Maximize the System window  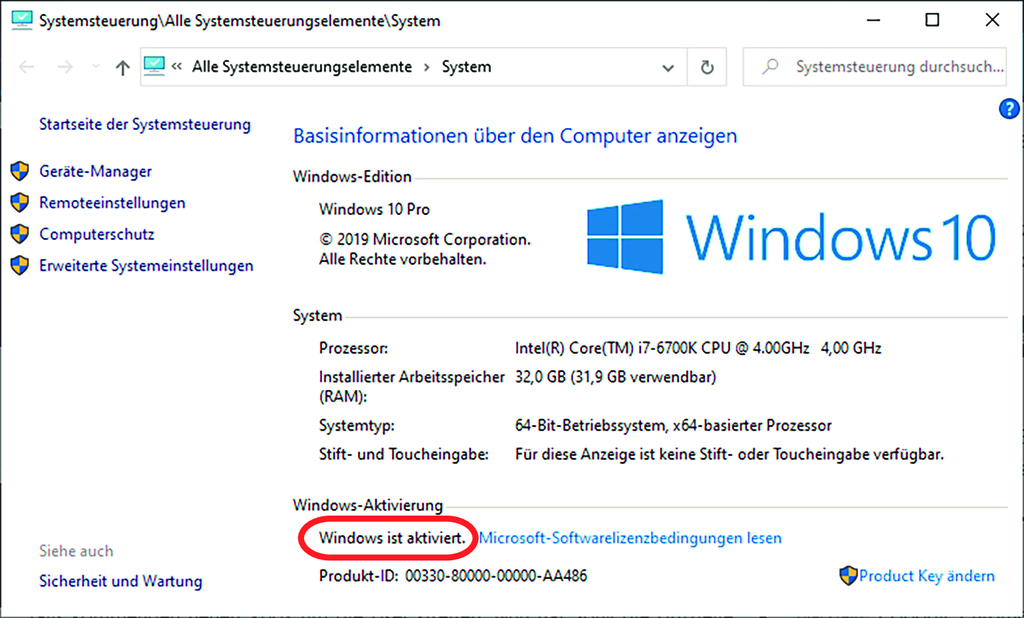932,20
